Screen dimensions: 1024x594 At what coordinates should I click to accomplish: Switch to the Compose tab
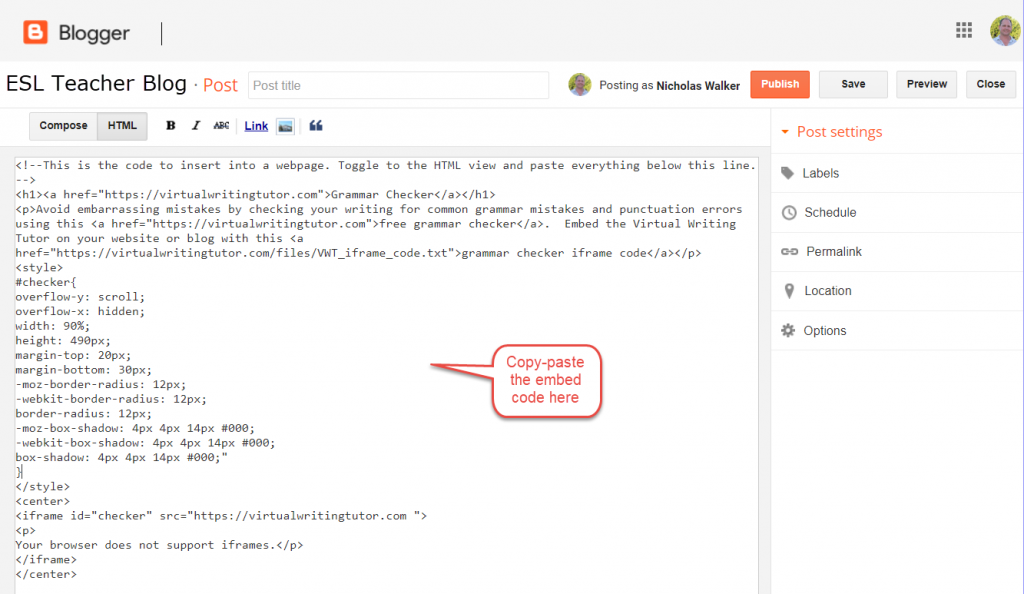62,126
